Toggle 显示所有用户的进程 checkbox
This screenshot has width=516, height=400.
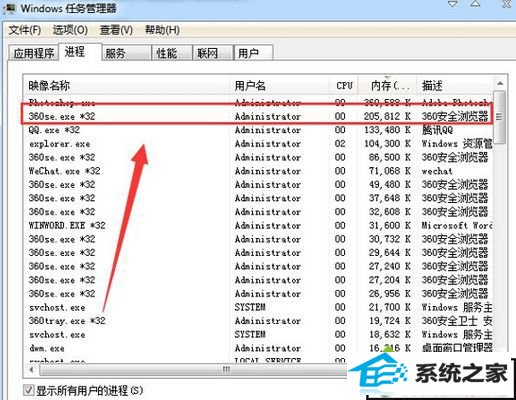tap(28, 390)
